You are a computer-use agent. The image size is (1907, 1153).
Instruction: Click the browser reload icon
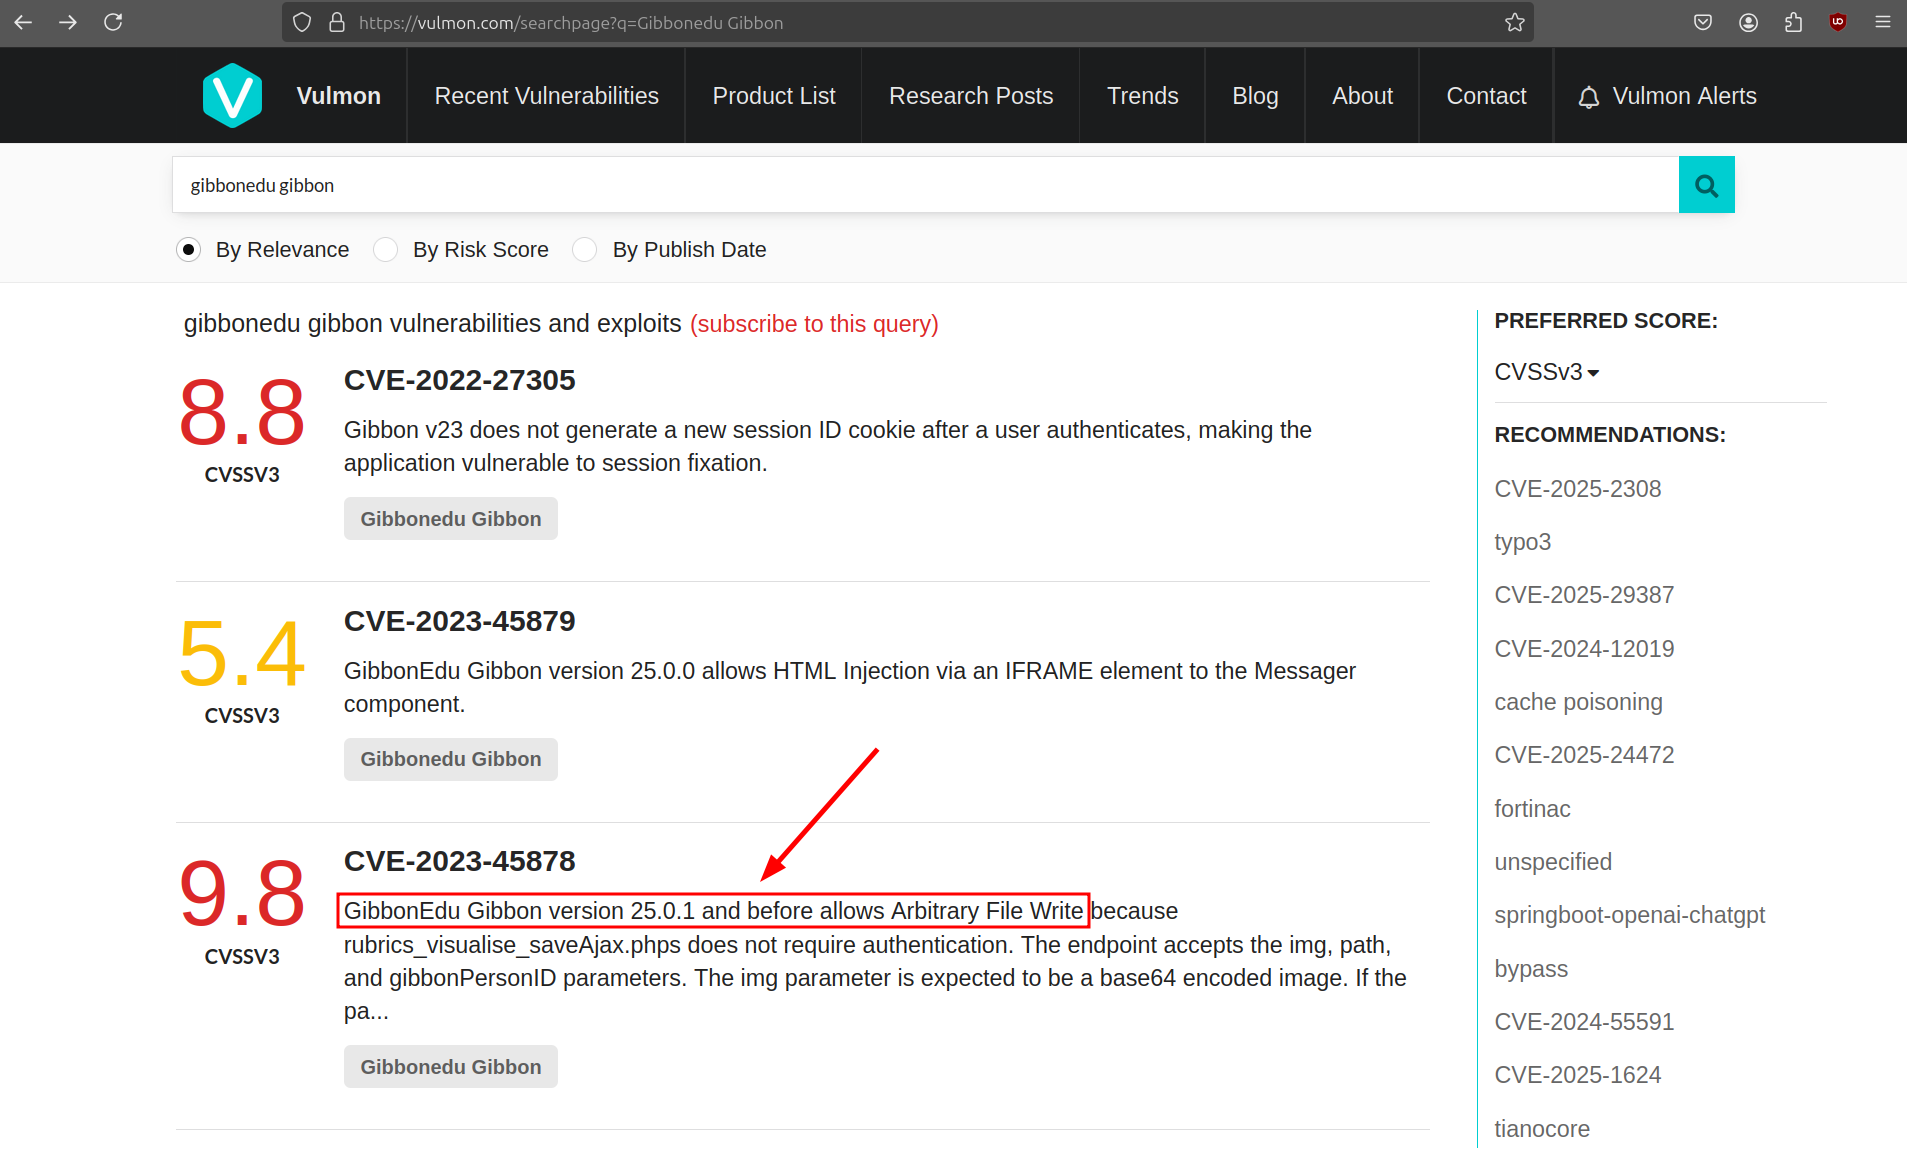[113, 22]
